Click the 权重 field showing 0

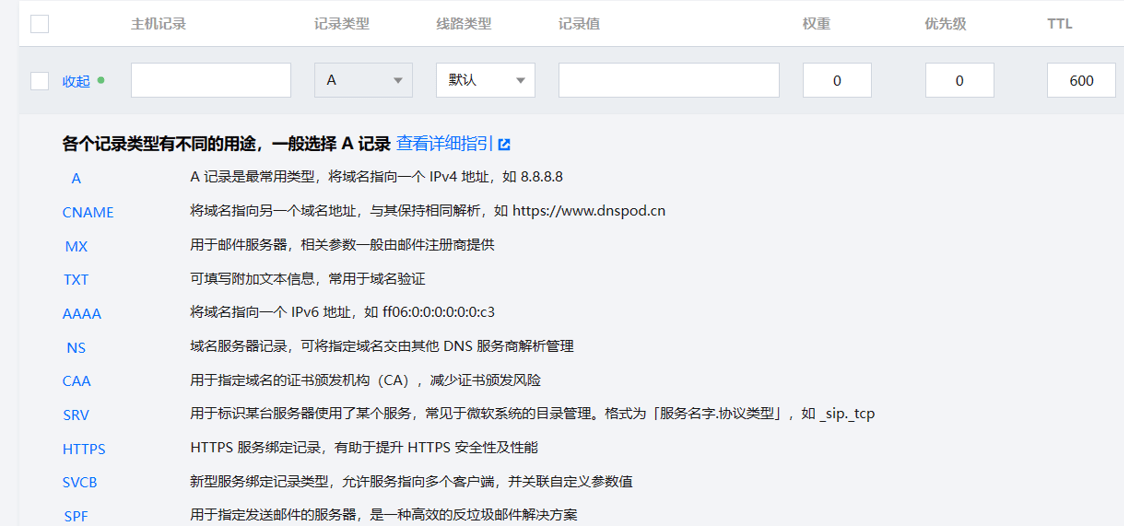pos(837,80)
